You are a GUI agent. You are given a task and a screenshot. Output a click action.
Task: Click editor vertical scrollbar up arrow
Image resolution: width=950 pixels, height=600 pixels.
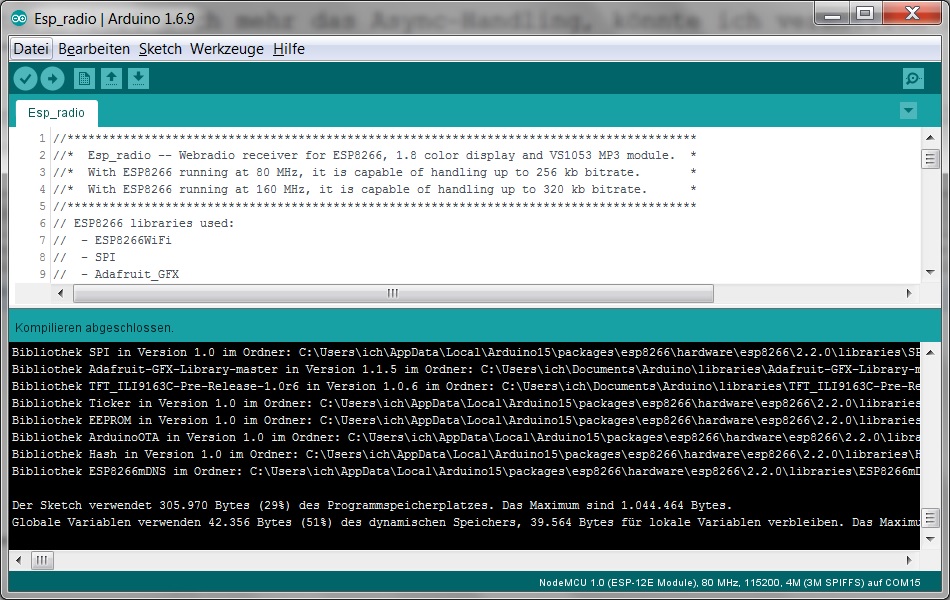click(930, 138)
